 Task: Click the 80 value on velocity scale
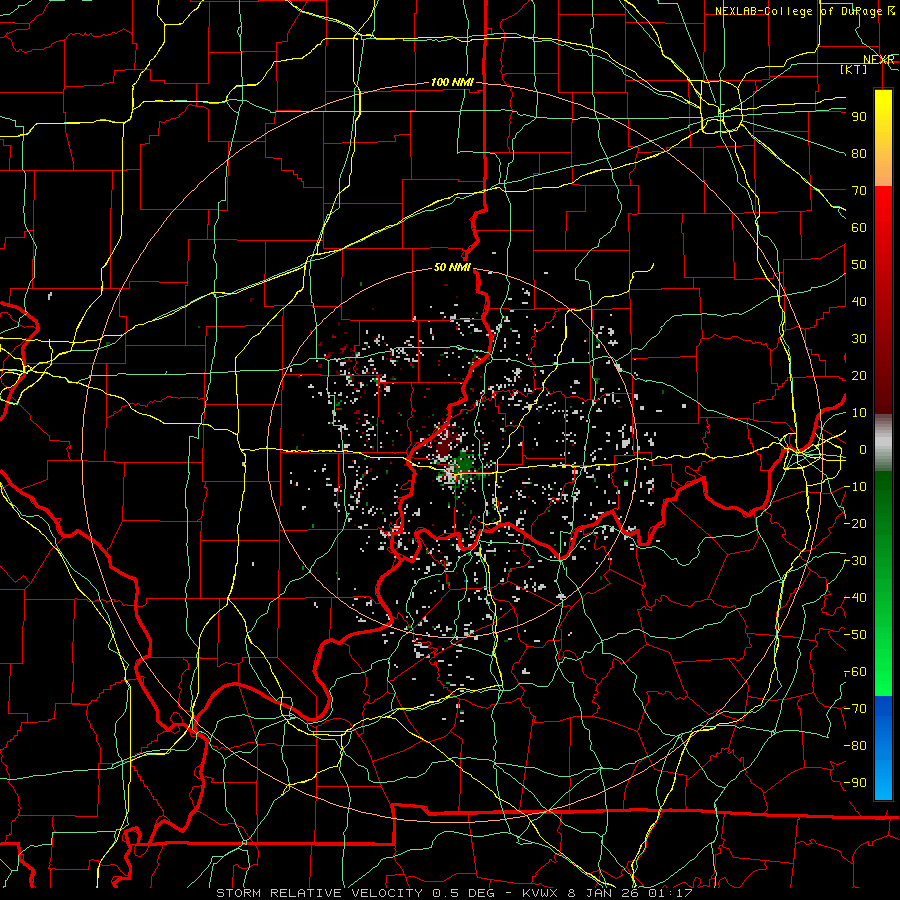[x=859, y=153]
